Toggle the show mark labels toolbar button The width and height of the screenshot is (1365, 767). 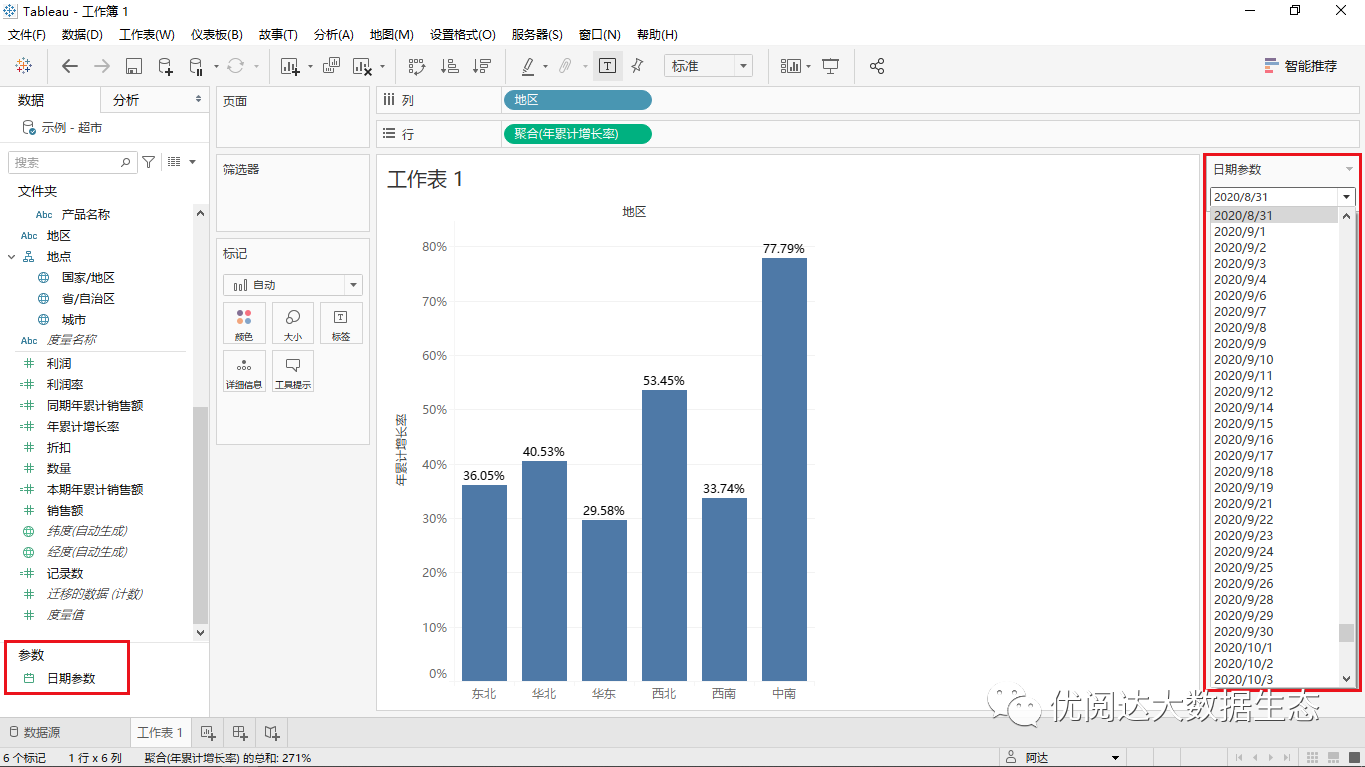tap(607, 66)
